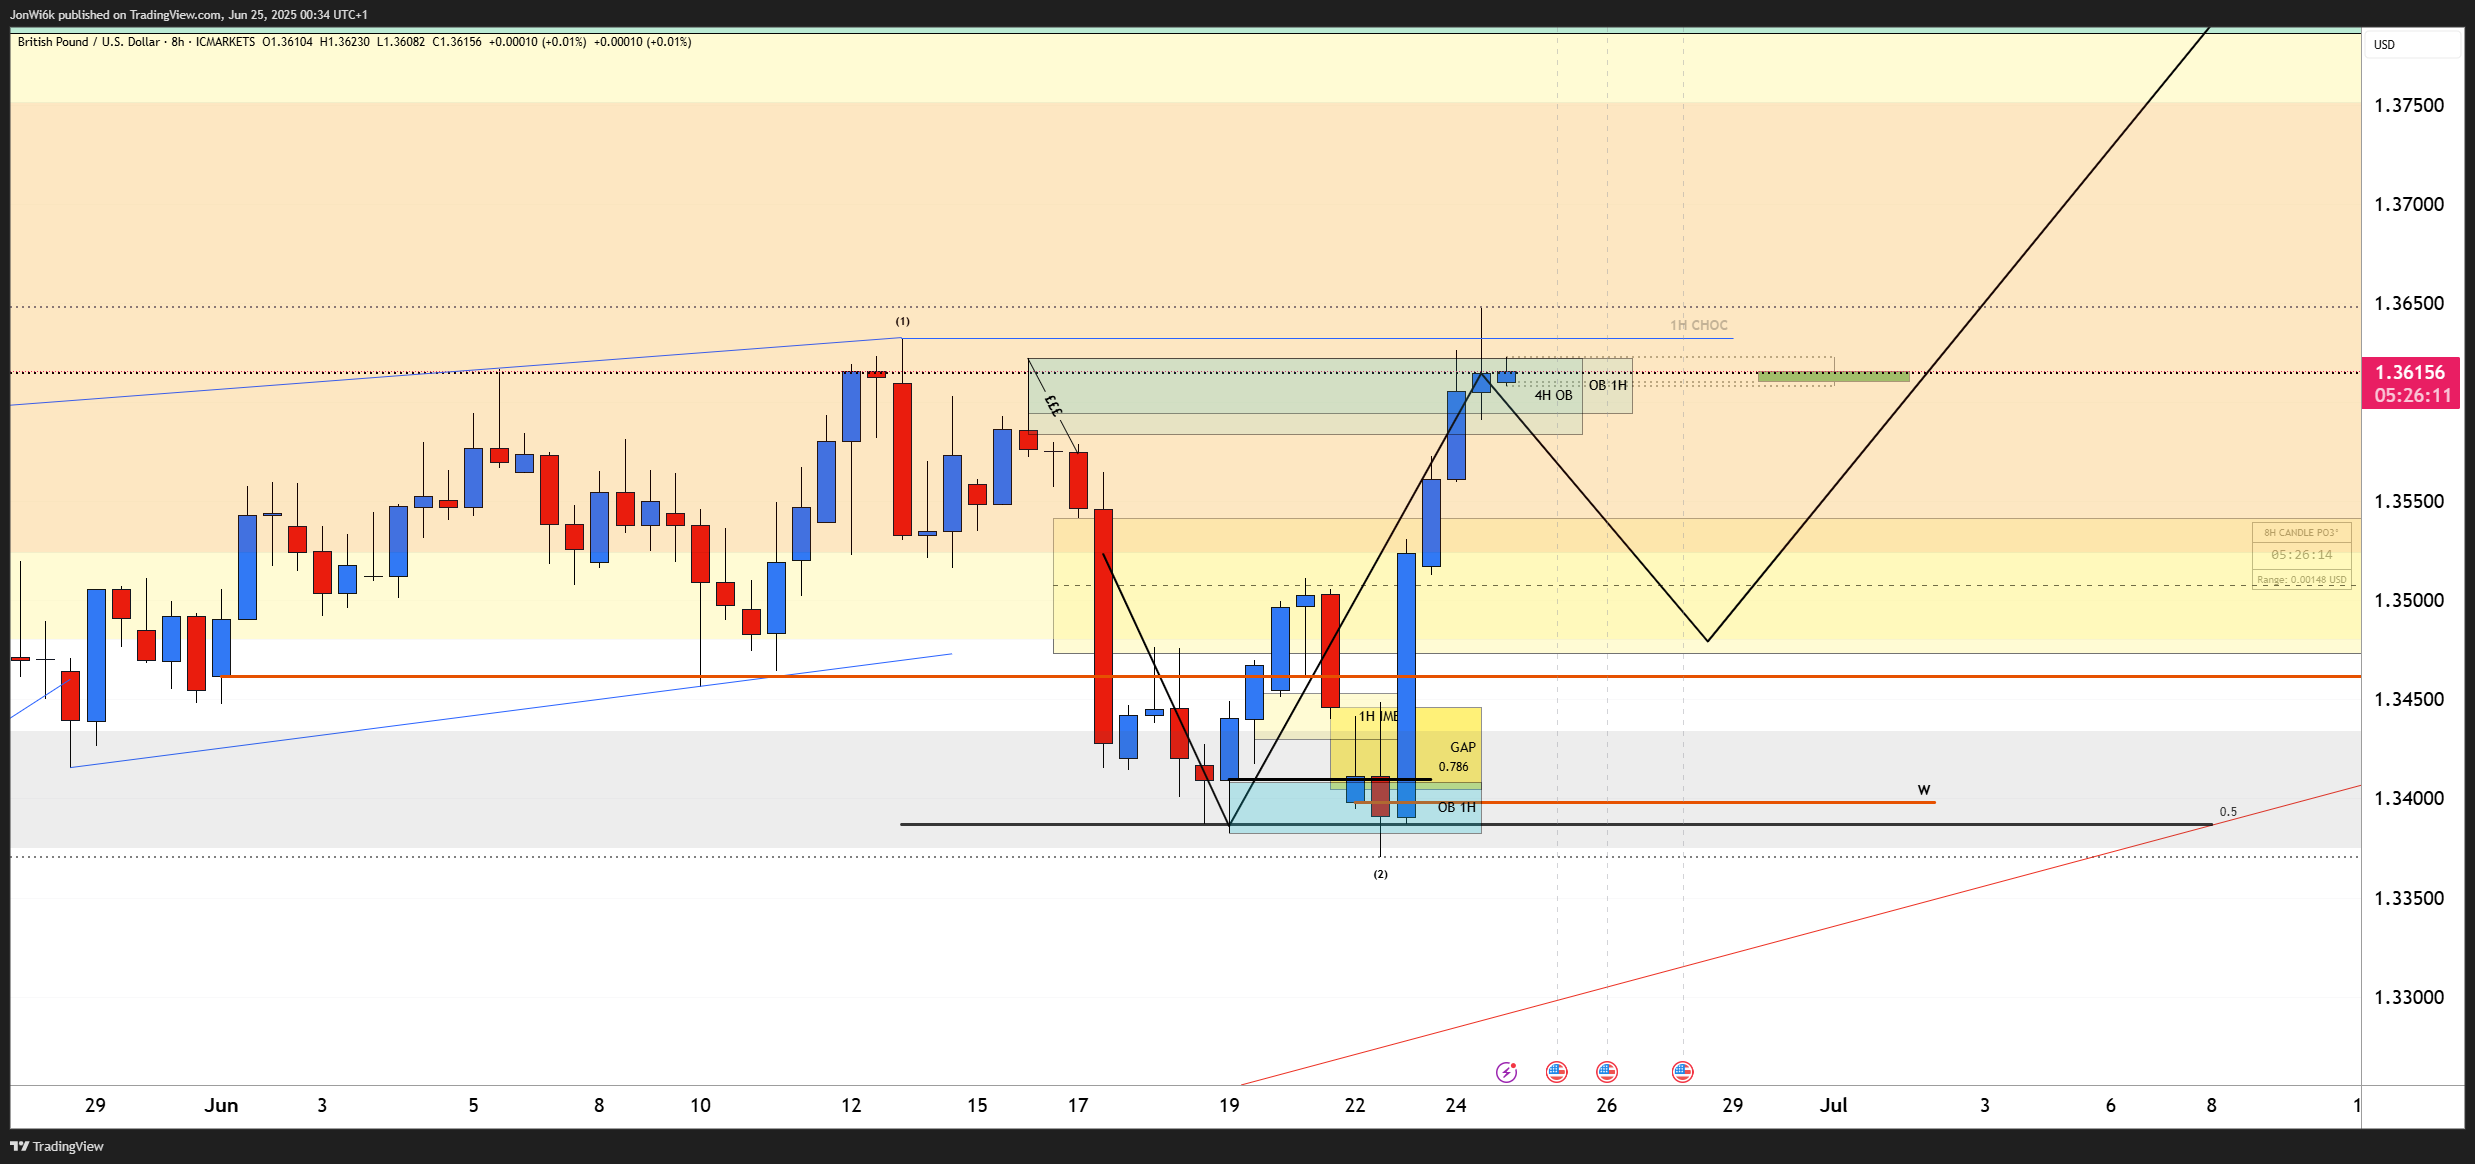Click the Jul date label on time axis
The image size is (2475, 1164).
coord(1833,1105)
